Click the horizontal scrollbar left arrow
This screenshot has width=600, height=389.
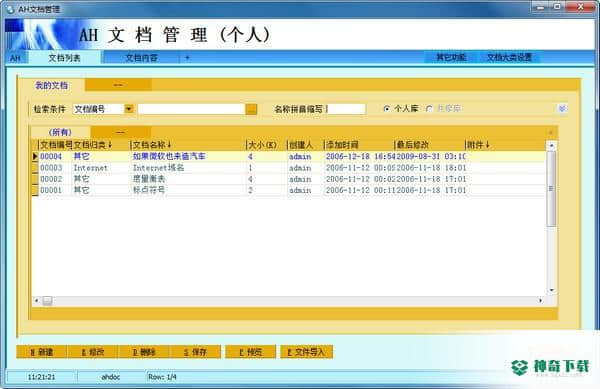tap(36, 301)
